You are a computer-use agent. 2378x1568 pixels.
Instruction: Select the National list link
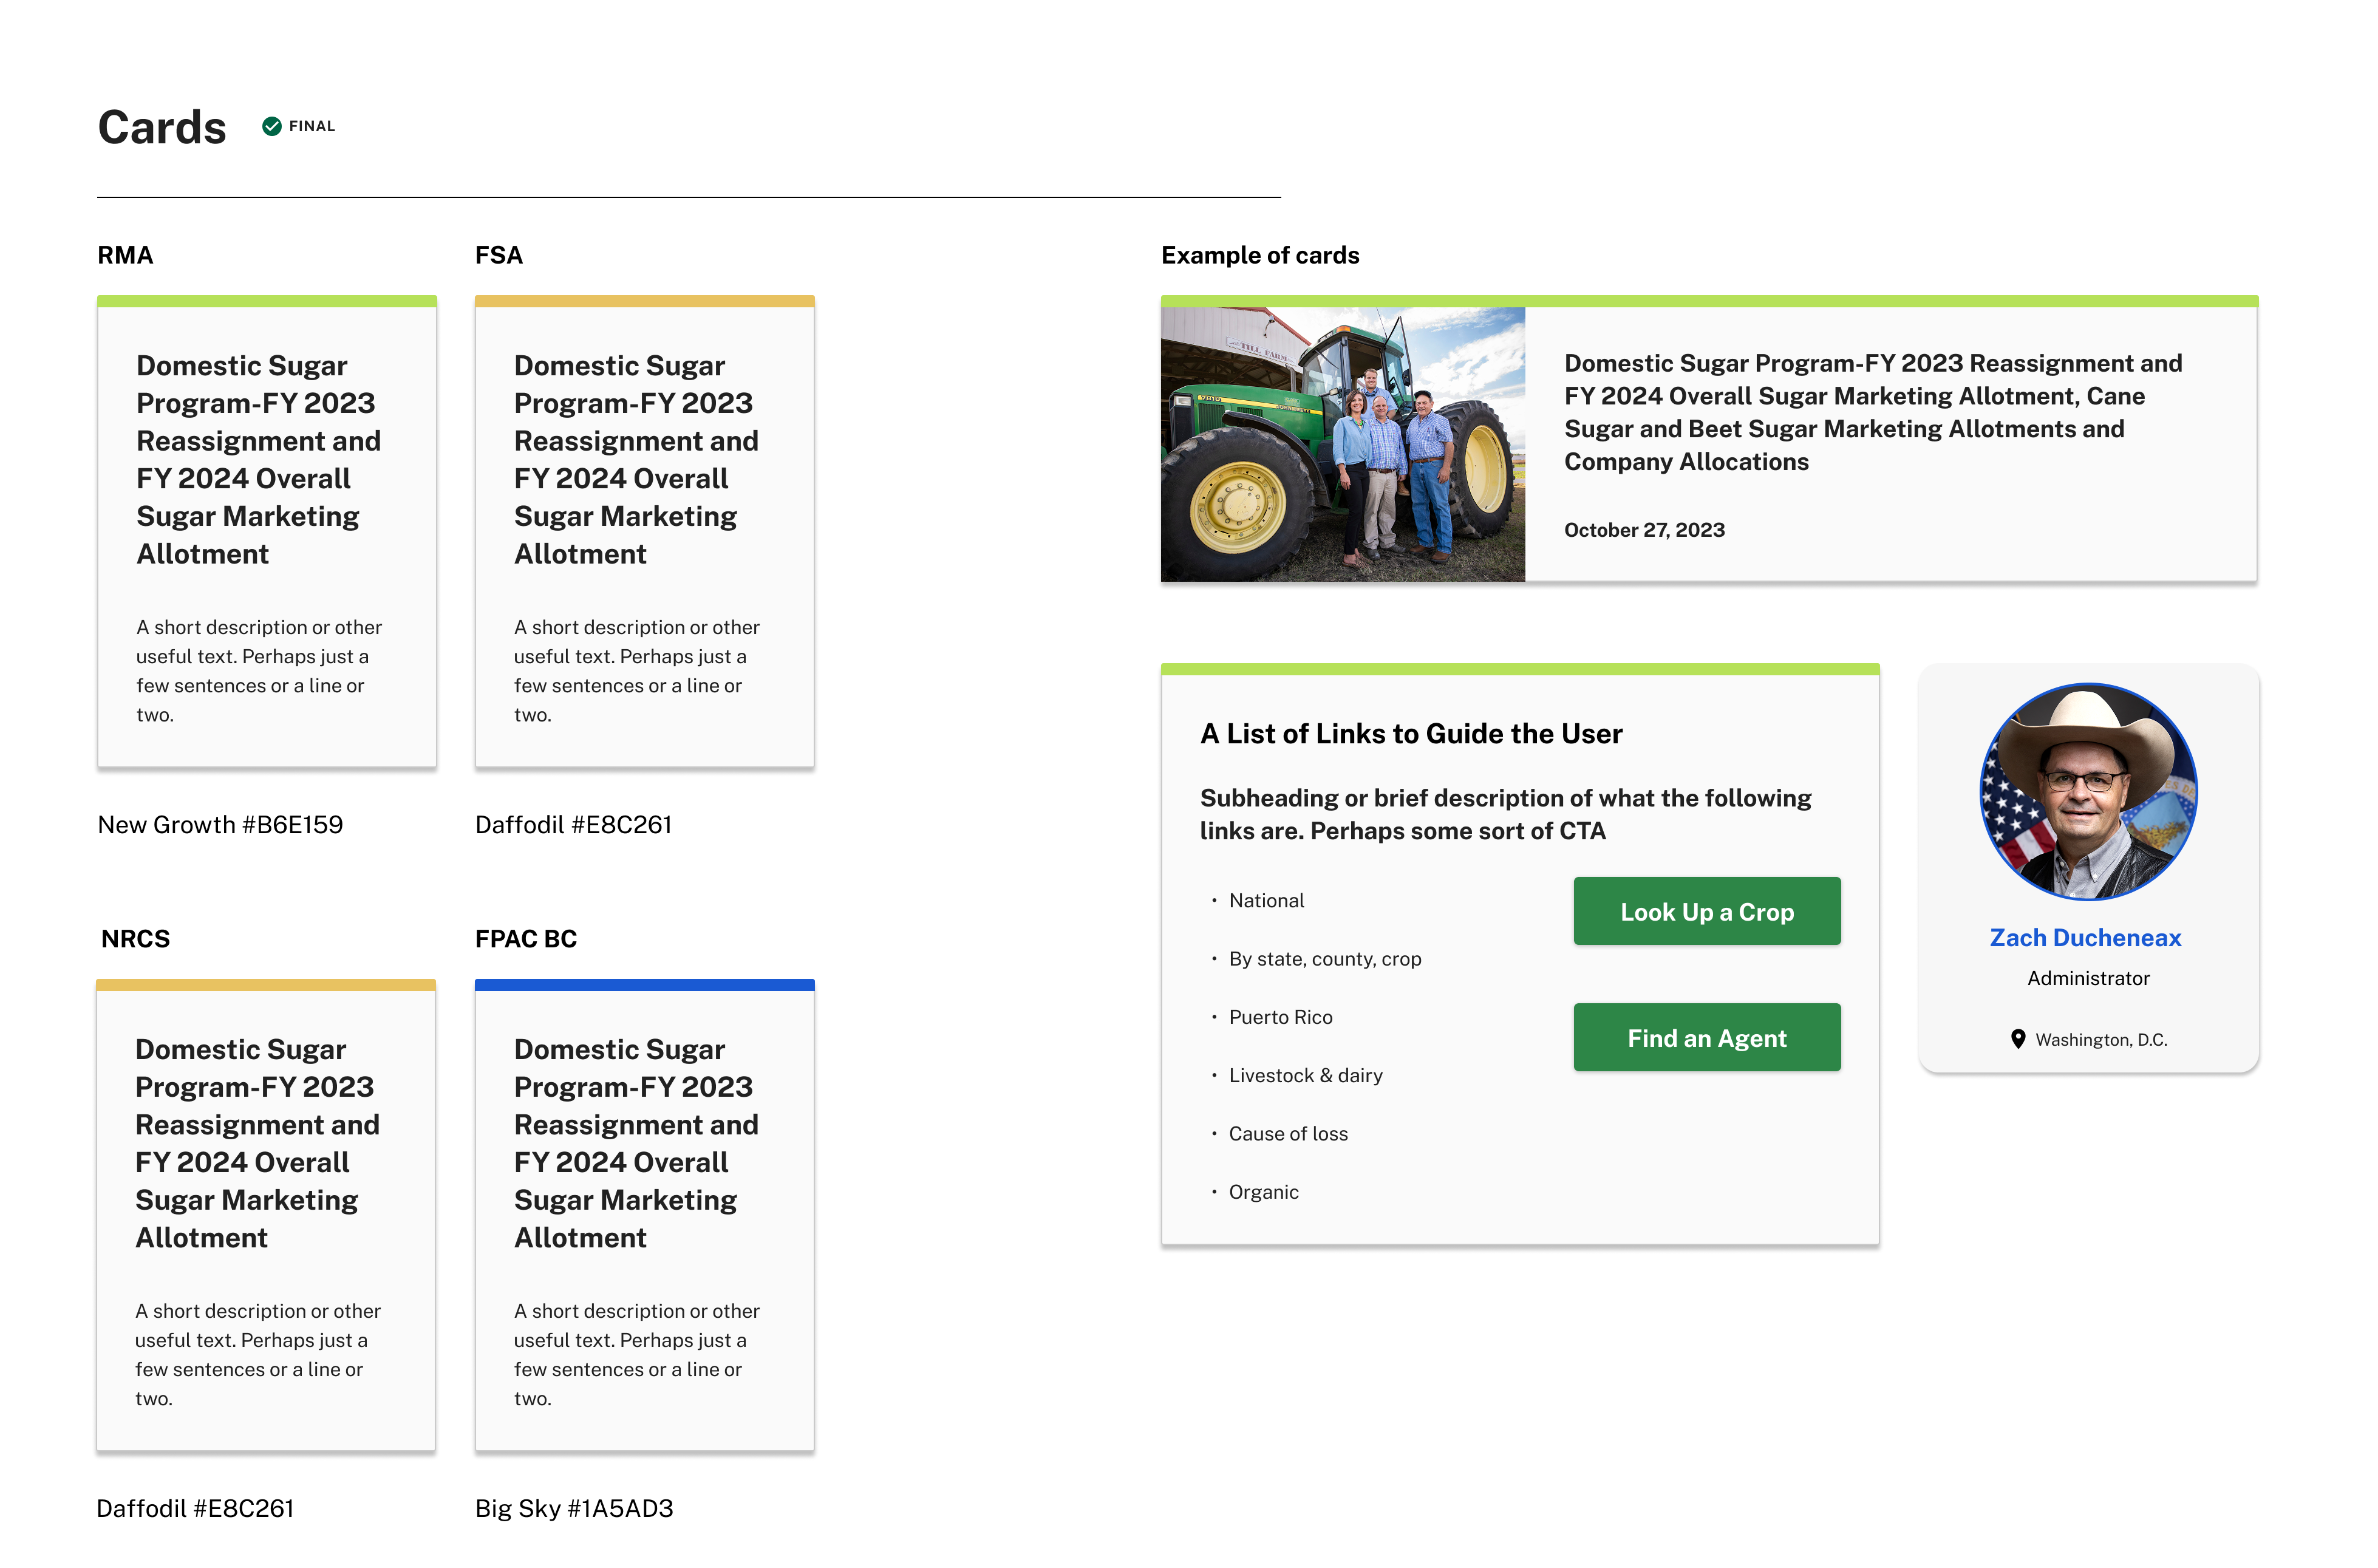[1266, 900]
